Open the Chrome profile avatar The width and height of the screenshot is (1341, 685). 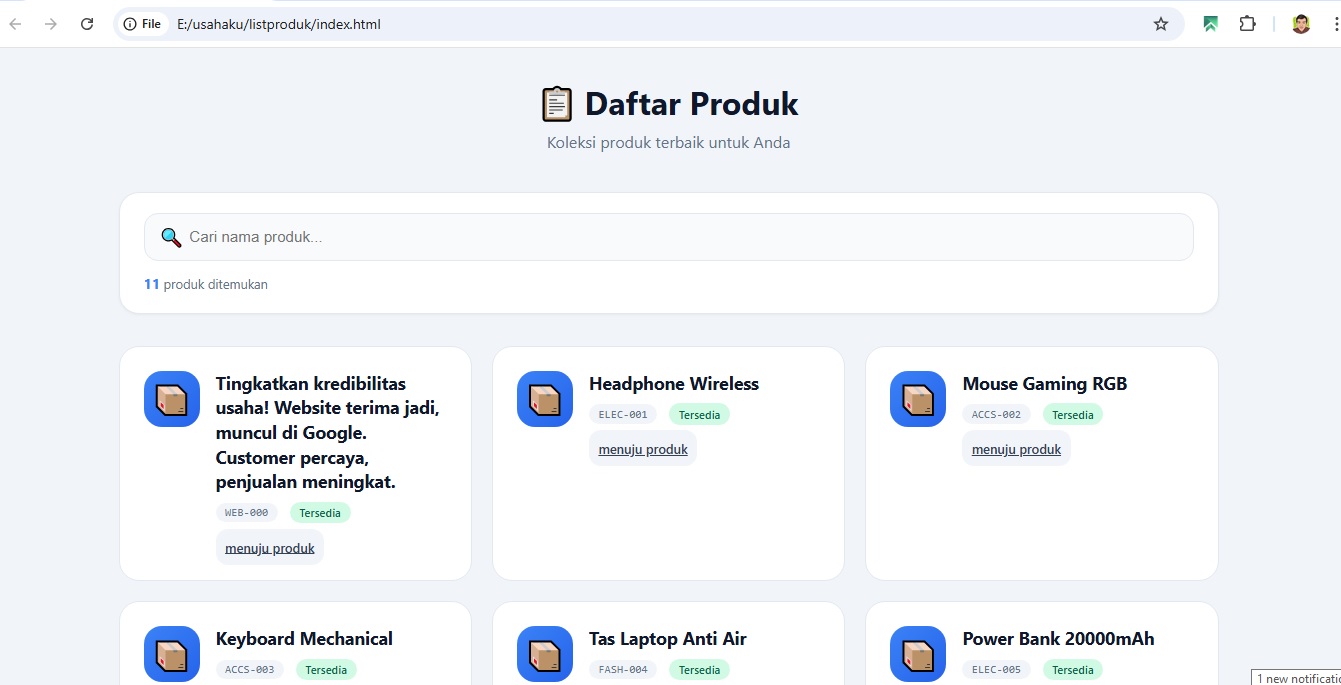[x=1301, y=24]
